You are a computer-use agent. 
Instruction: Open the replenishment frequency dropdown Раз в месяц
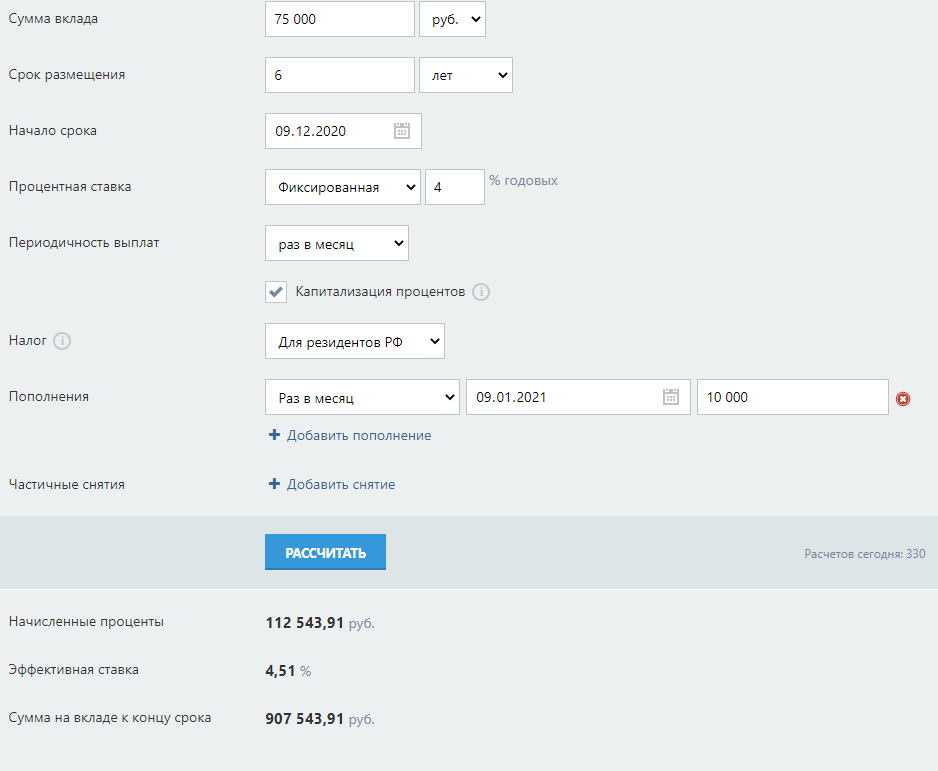[x=361, y=397]
